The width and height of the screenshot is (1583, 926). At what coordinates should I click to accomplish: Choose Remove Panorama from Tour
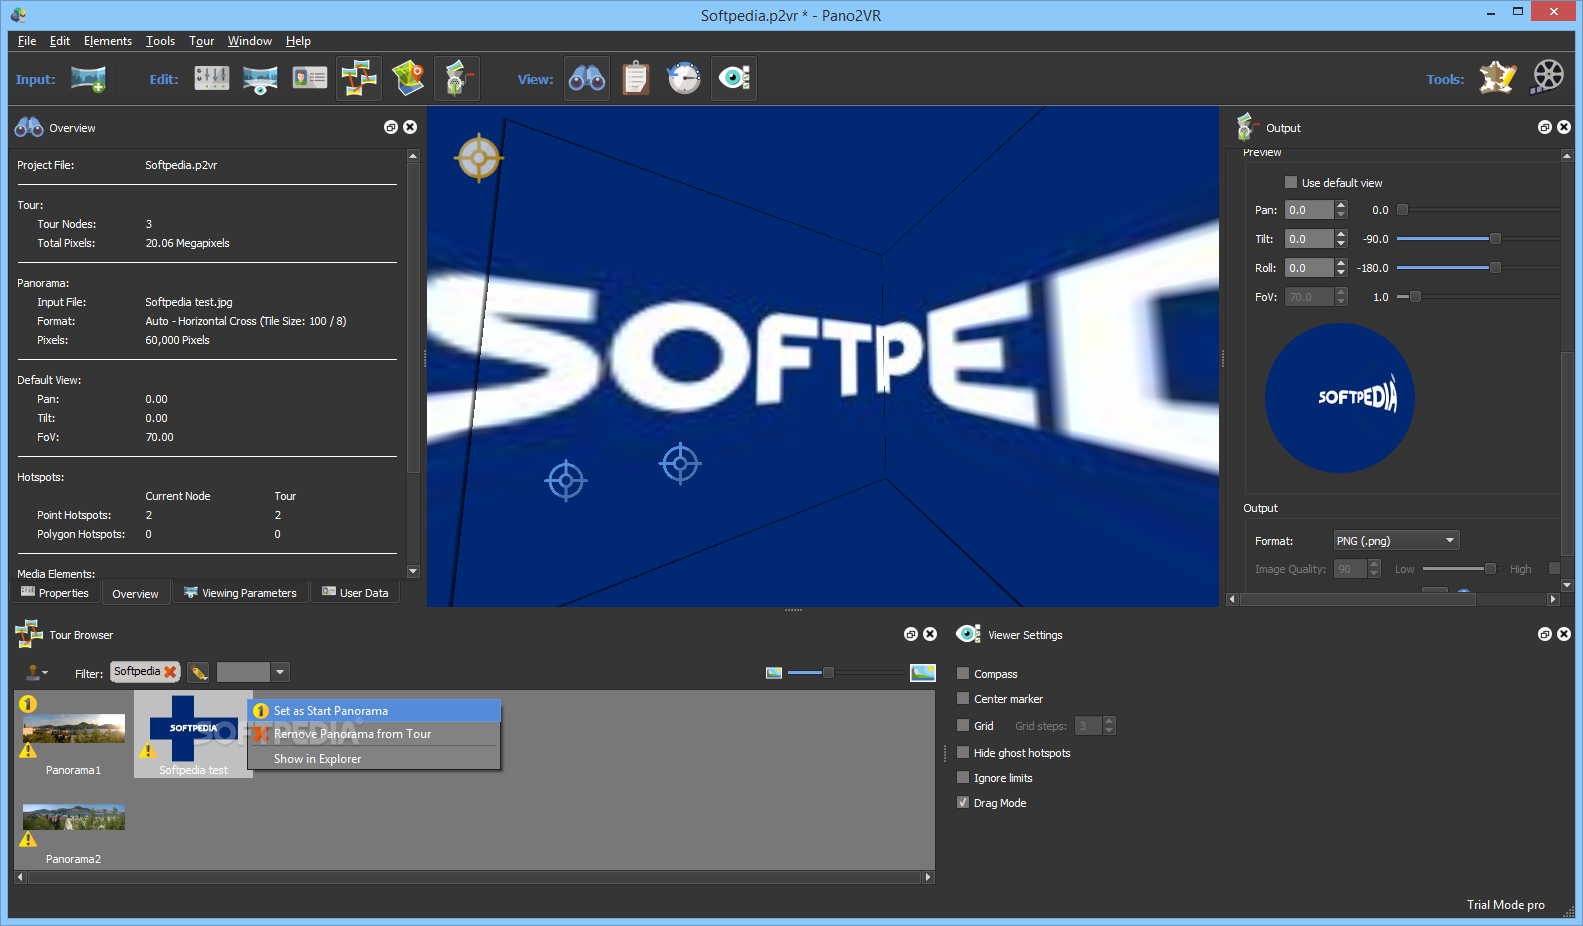375,734
